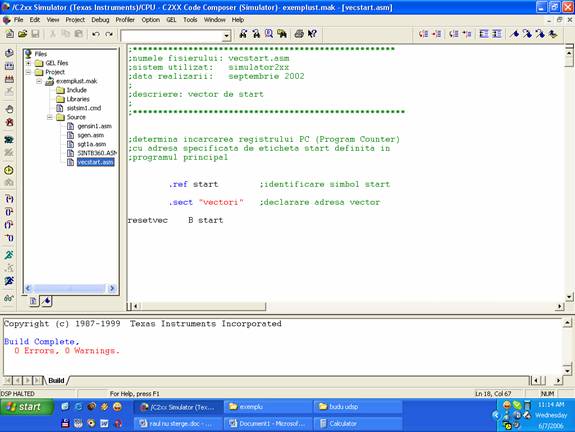
Task: Click the Quick Watch glasses icon
Action: click(x=9, y=298)
